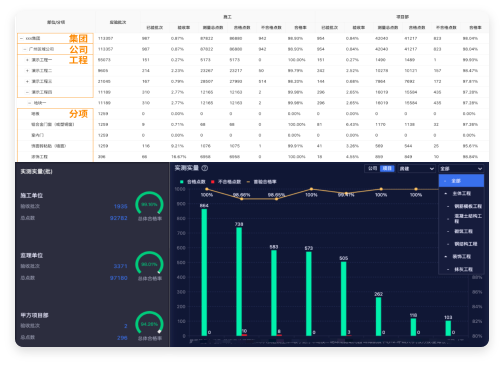This screenshot has height=366, width=504.
Task: Open the 房建 dropdown in chart header
Action: click(417, 169)
